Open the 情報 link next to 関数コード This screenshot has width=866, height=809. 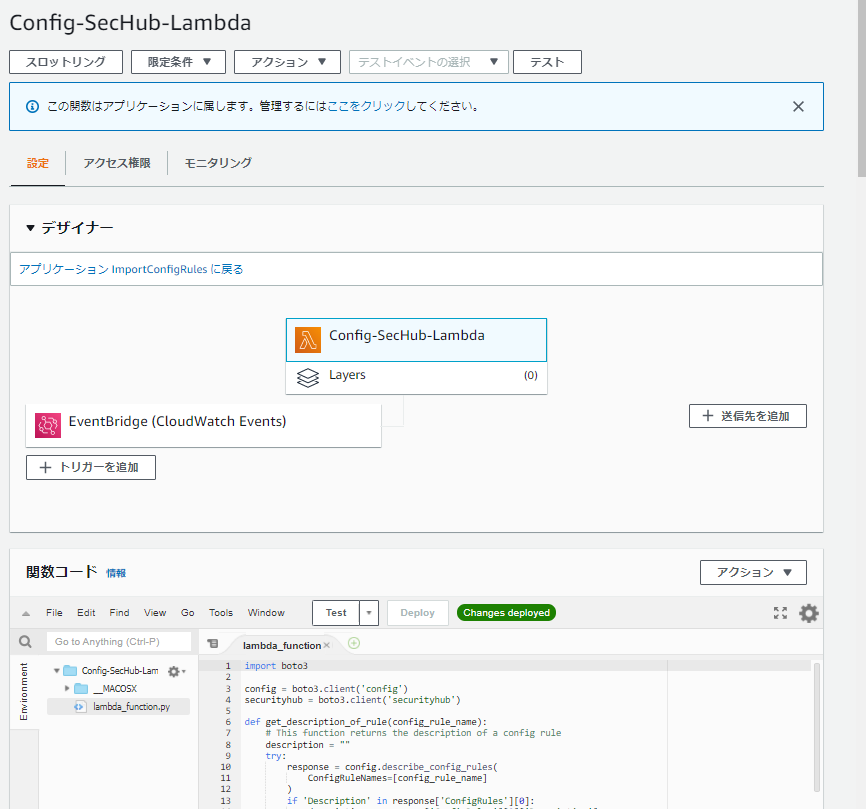[x=116, y=573]
